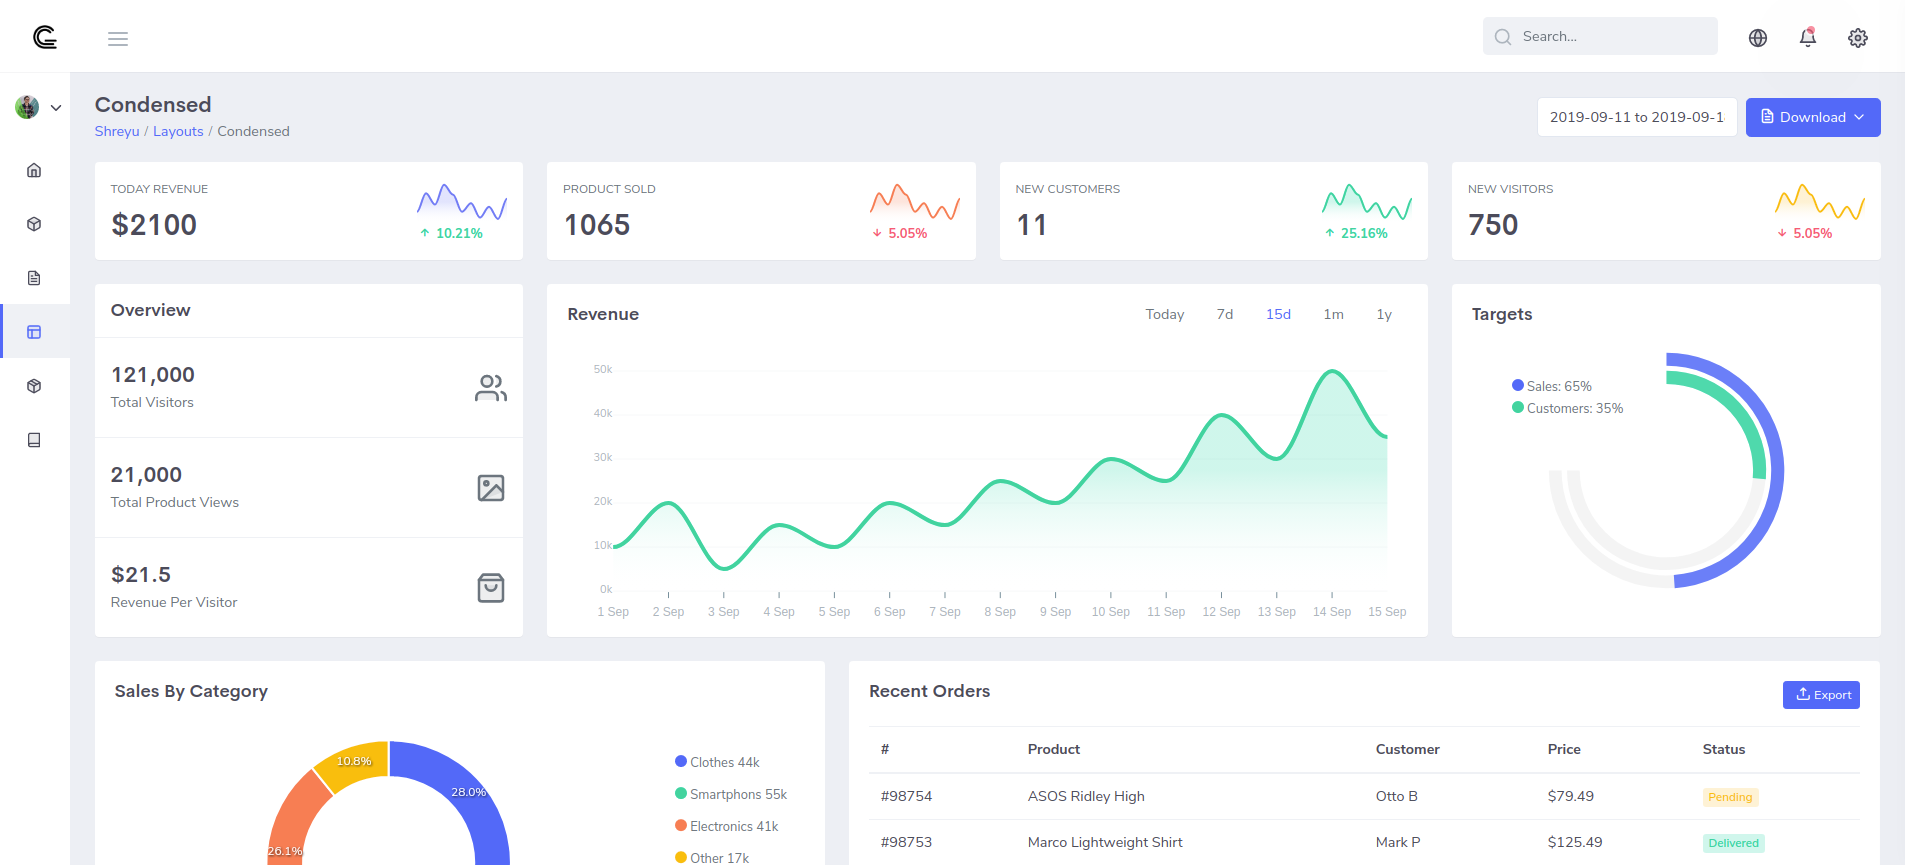Toggle the Clothes 44k legend entry

(717, 762)
